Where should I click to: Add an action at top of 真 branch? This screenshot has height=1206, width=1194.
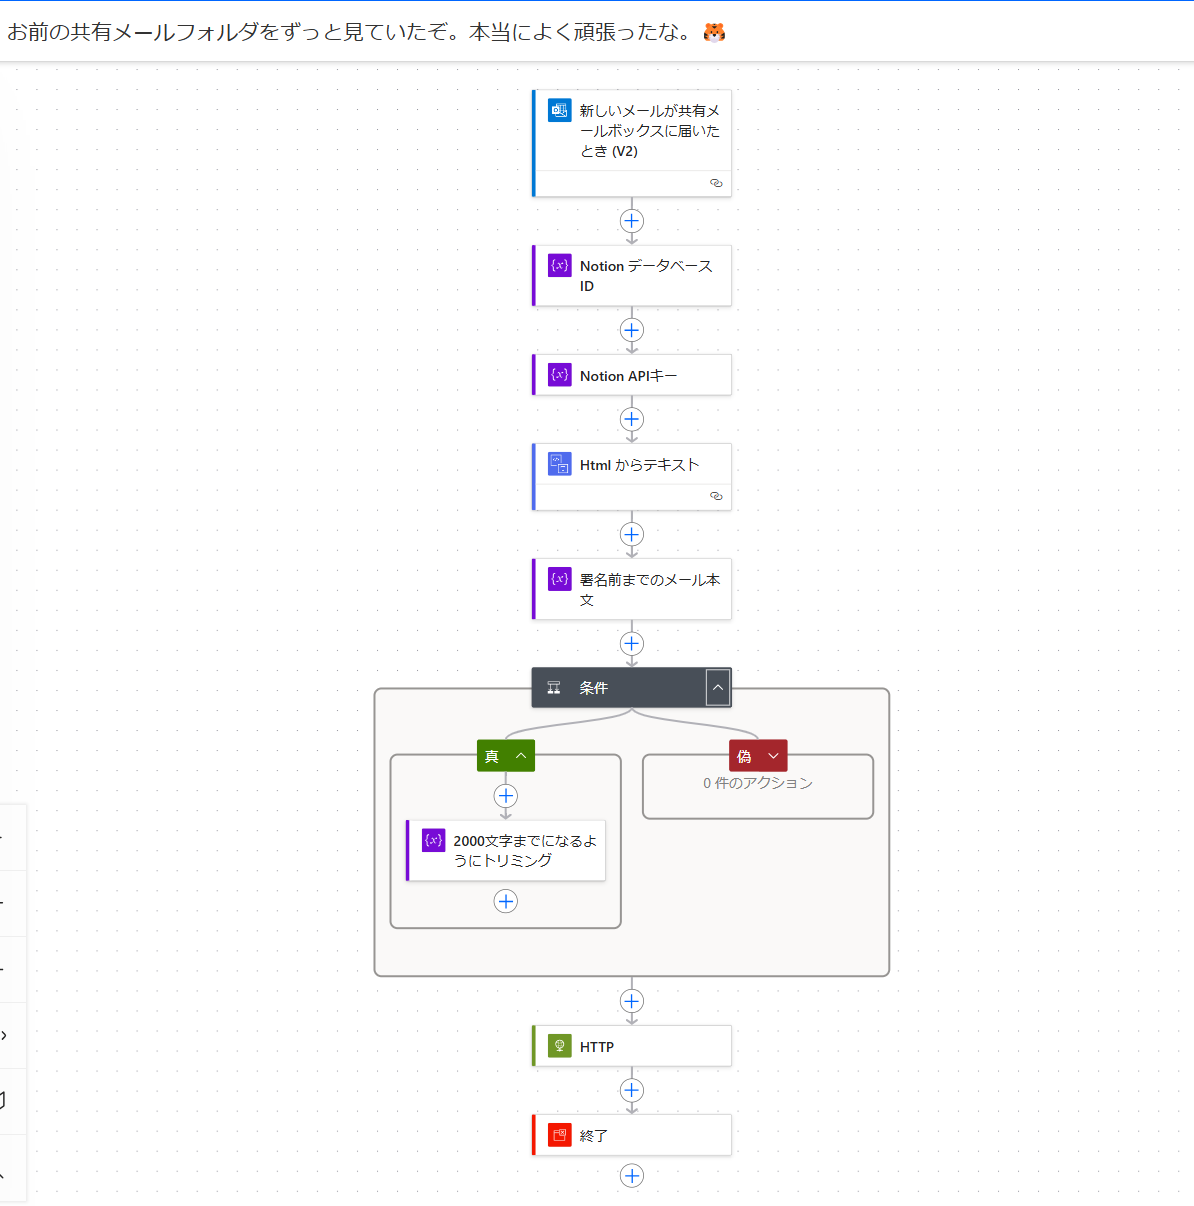coord(506,796)
